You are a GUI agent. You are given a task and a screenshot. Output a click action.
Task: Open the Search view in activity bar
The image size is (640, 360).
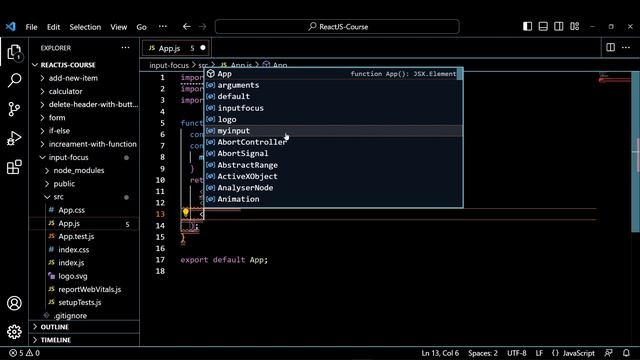coord(14,80)
